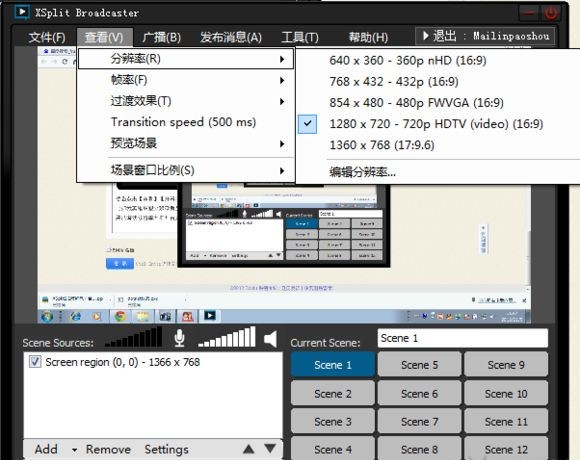Open the 发布消息(A) menu
580x460 pixels.
click(231, 37)
